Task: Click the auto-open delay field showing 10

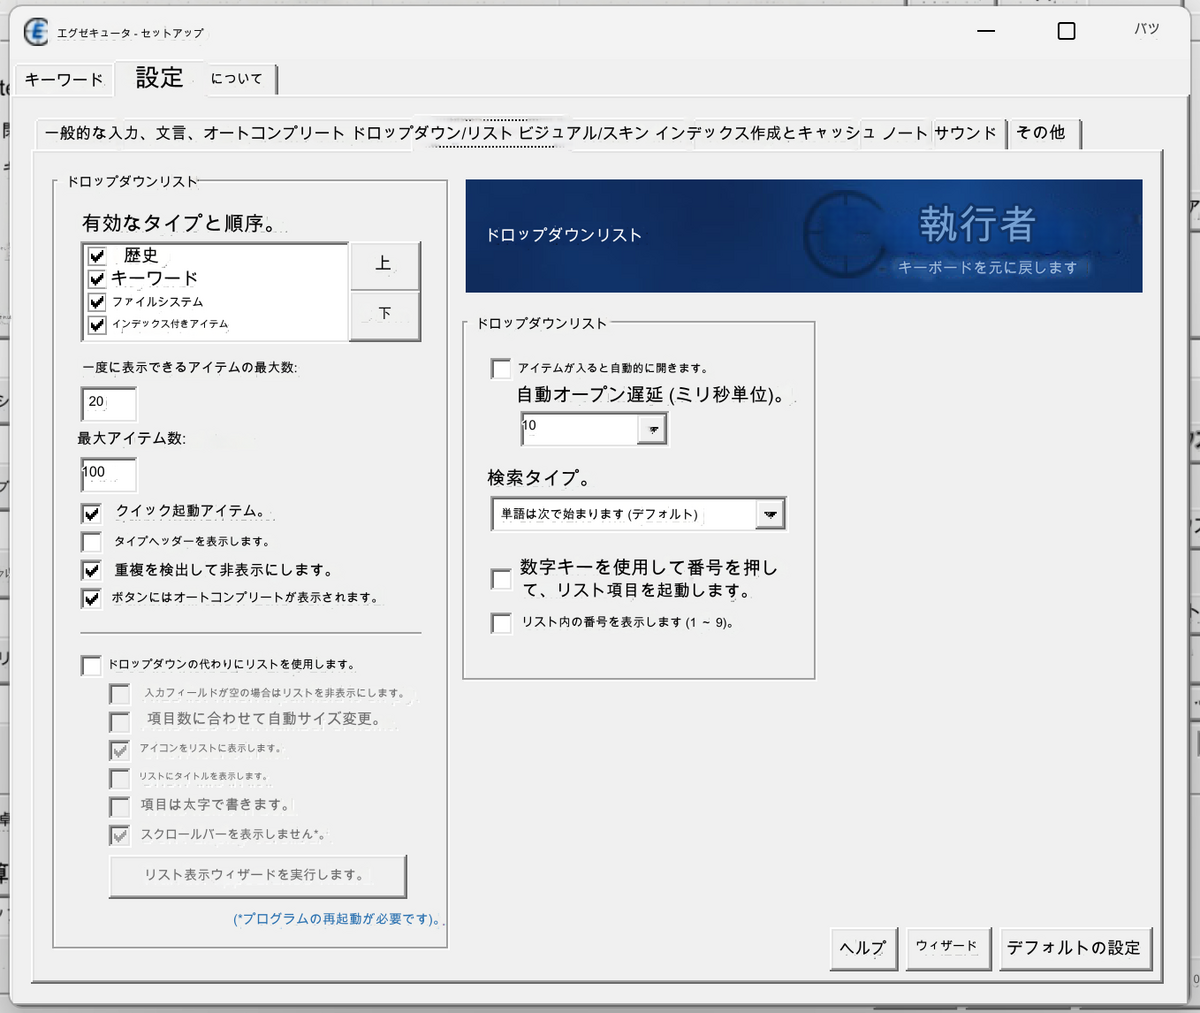Action: 580,429
